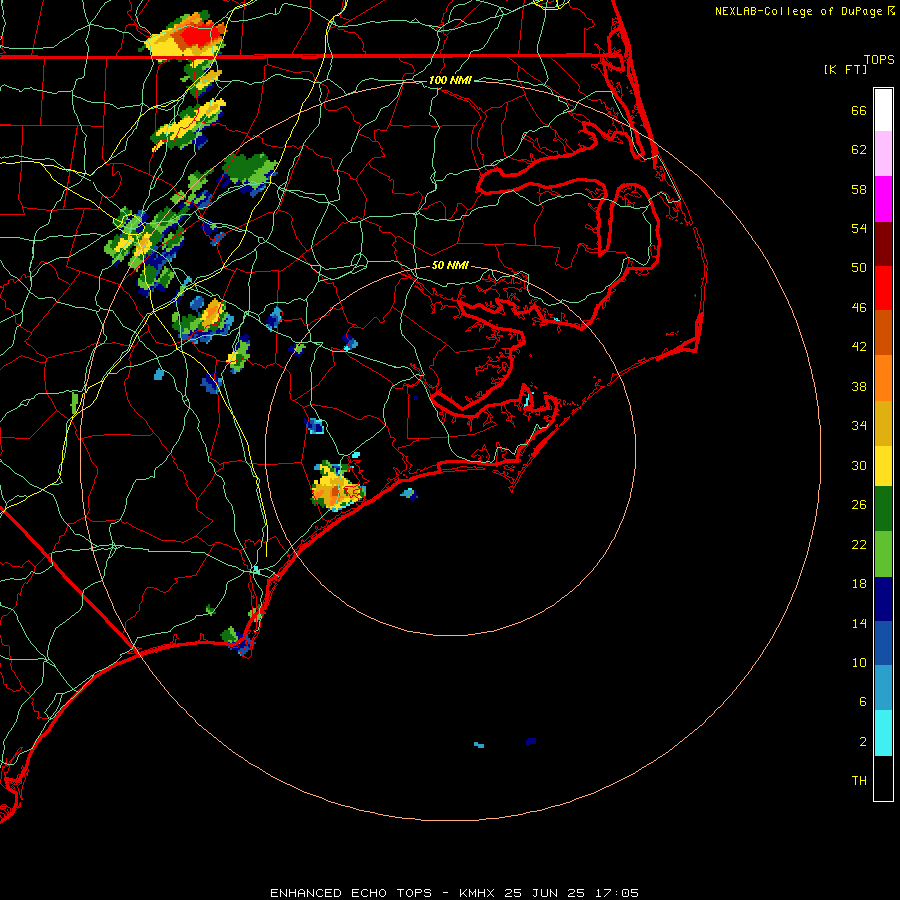
Task: Click the yellow legend swatch
Action: (x=883, y=466)
